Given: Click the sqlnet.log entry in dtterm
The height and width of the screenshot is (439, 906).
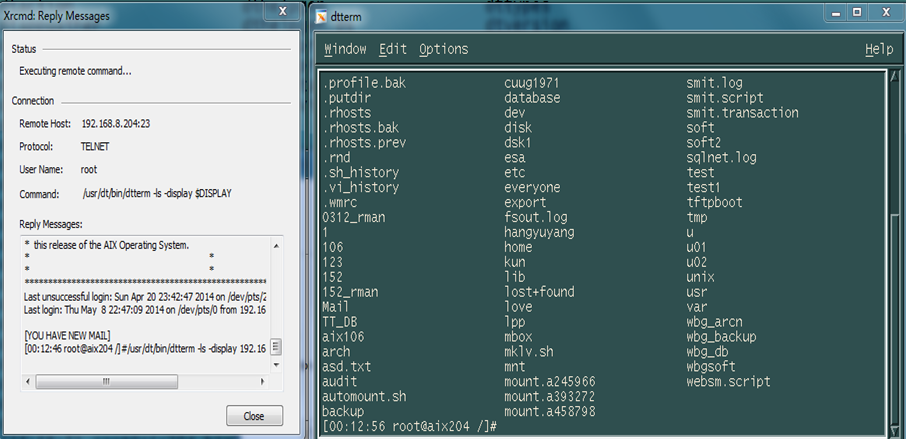Looking at the screenshot, I should (721, 158).
